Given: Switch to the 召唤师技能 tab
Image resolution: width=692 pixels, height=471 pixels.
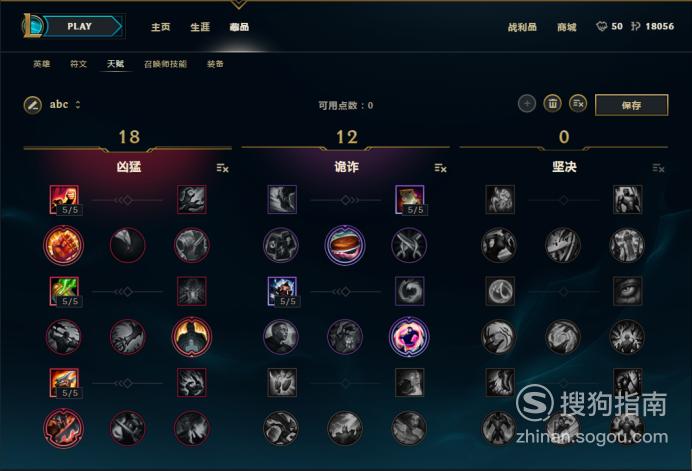Looking at the screenshot, I should pyautogui.click(x=165, y=64).
